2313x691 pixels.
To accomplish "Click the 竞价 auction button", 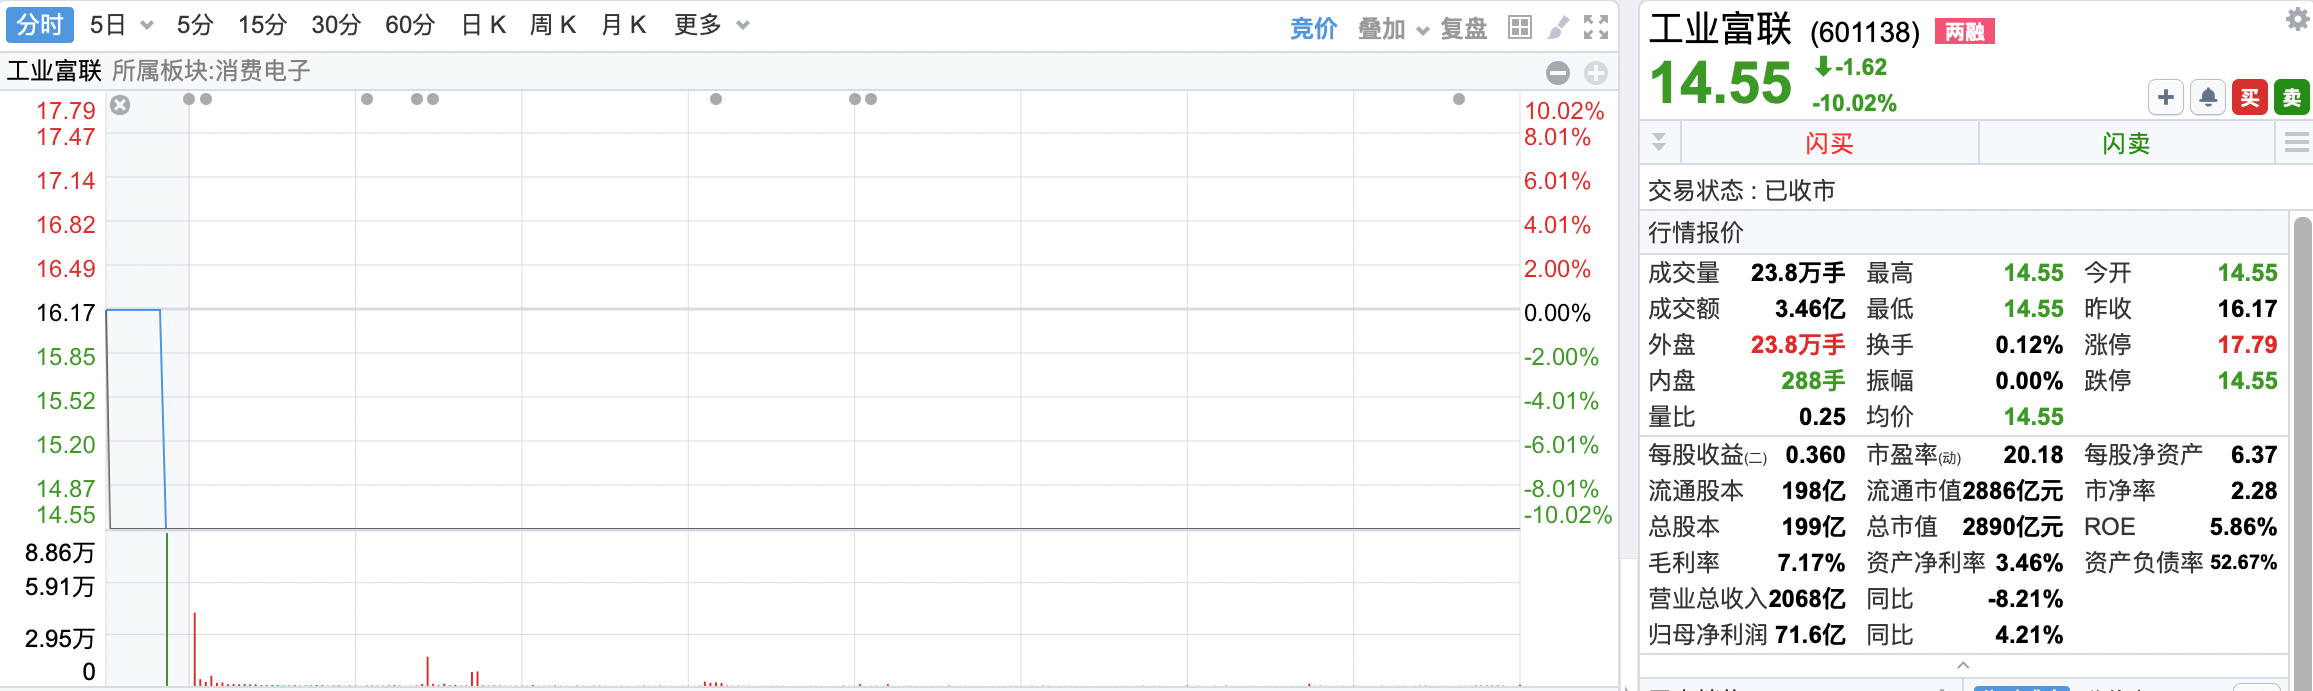I will click(1313, 29).
